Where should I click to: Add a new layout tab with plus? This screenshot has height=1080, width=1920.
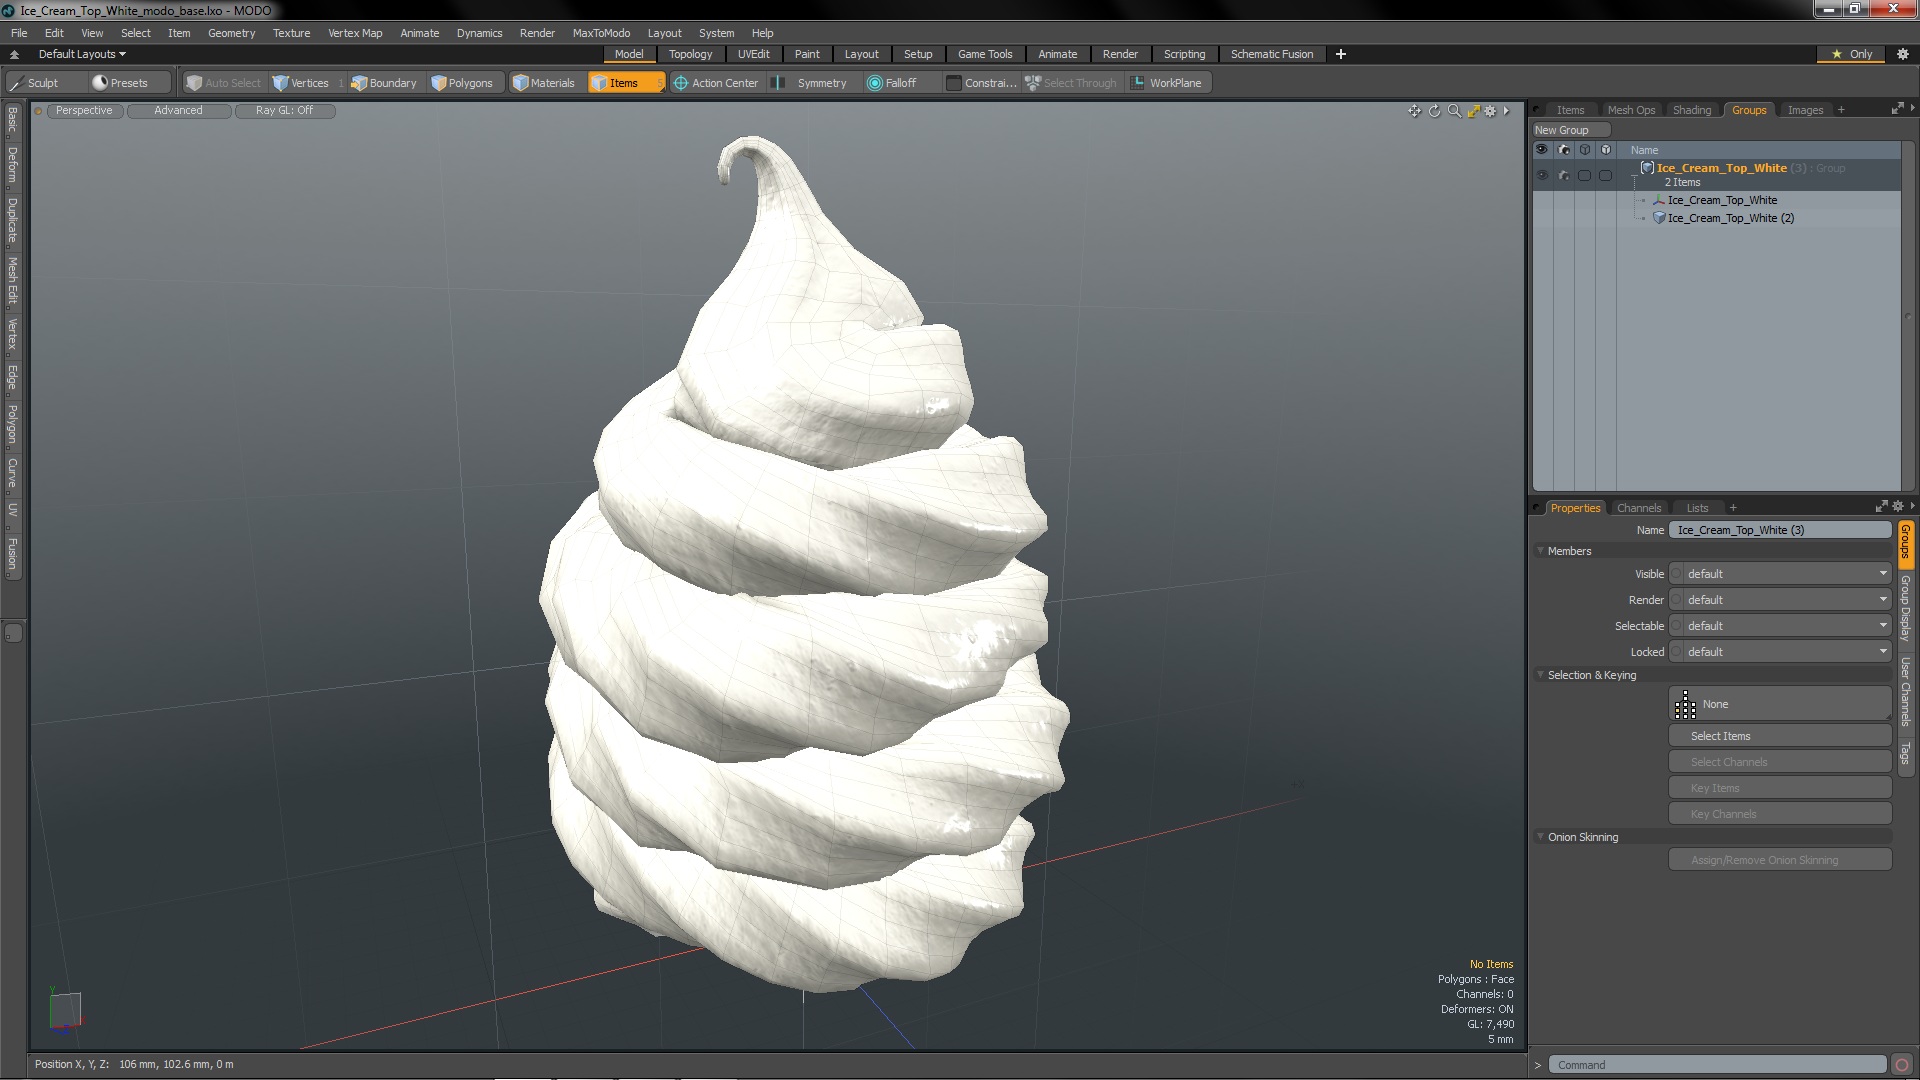[1341, 54]
